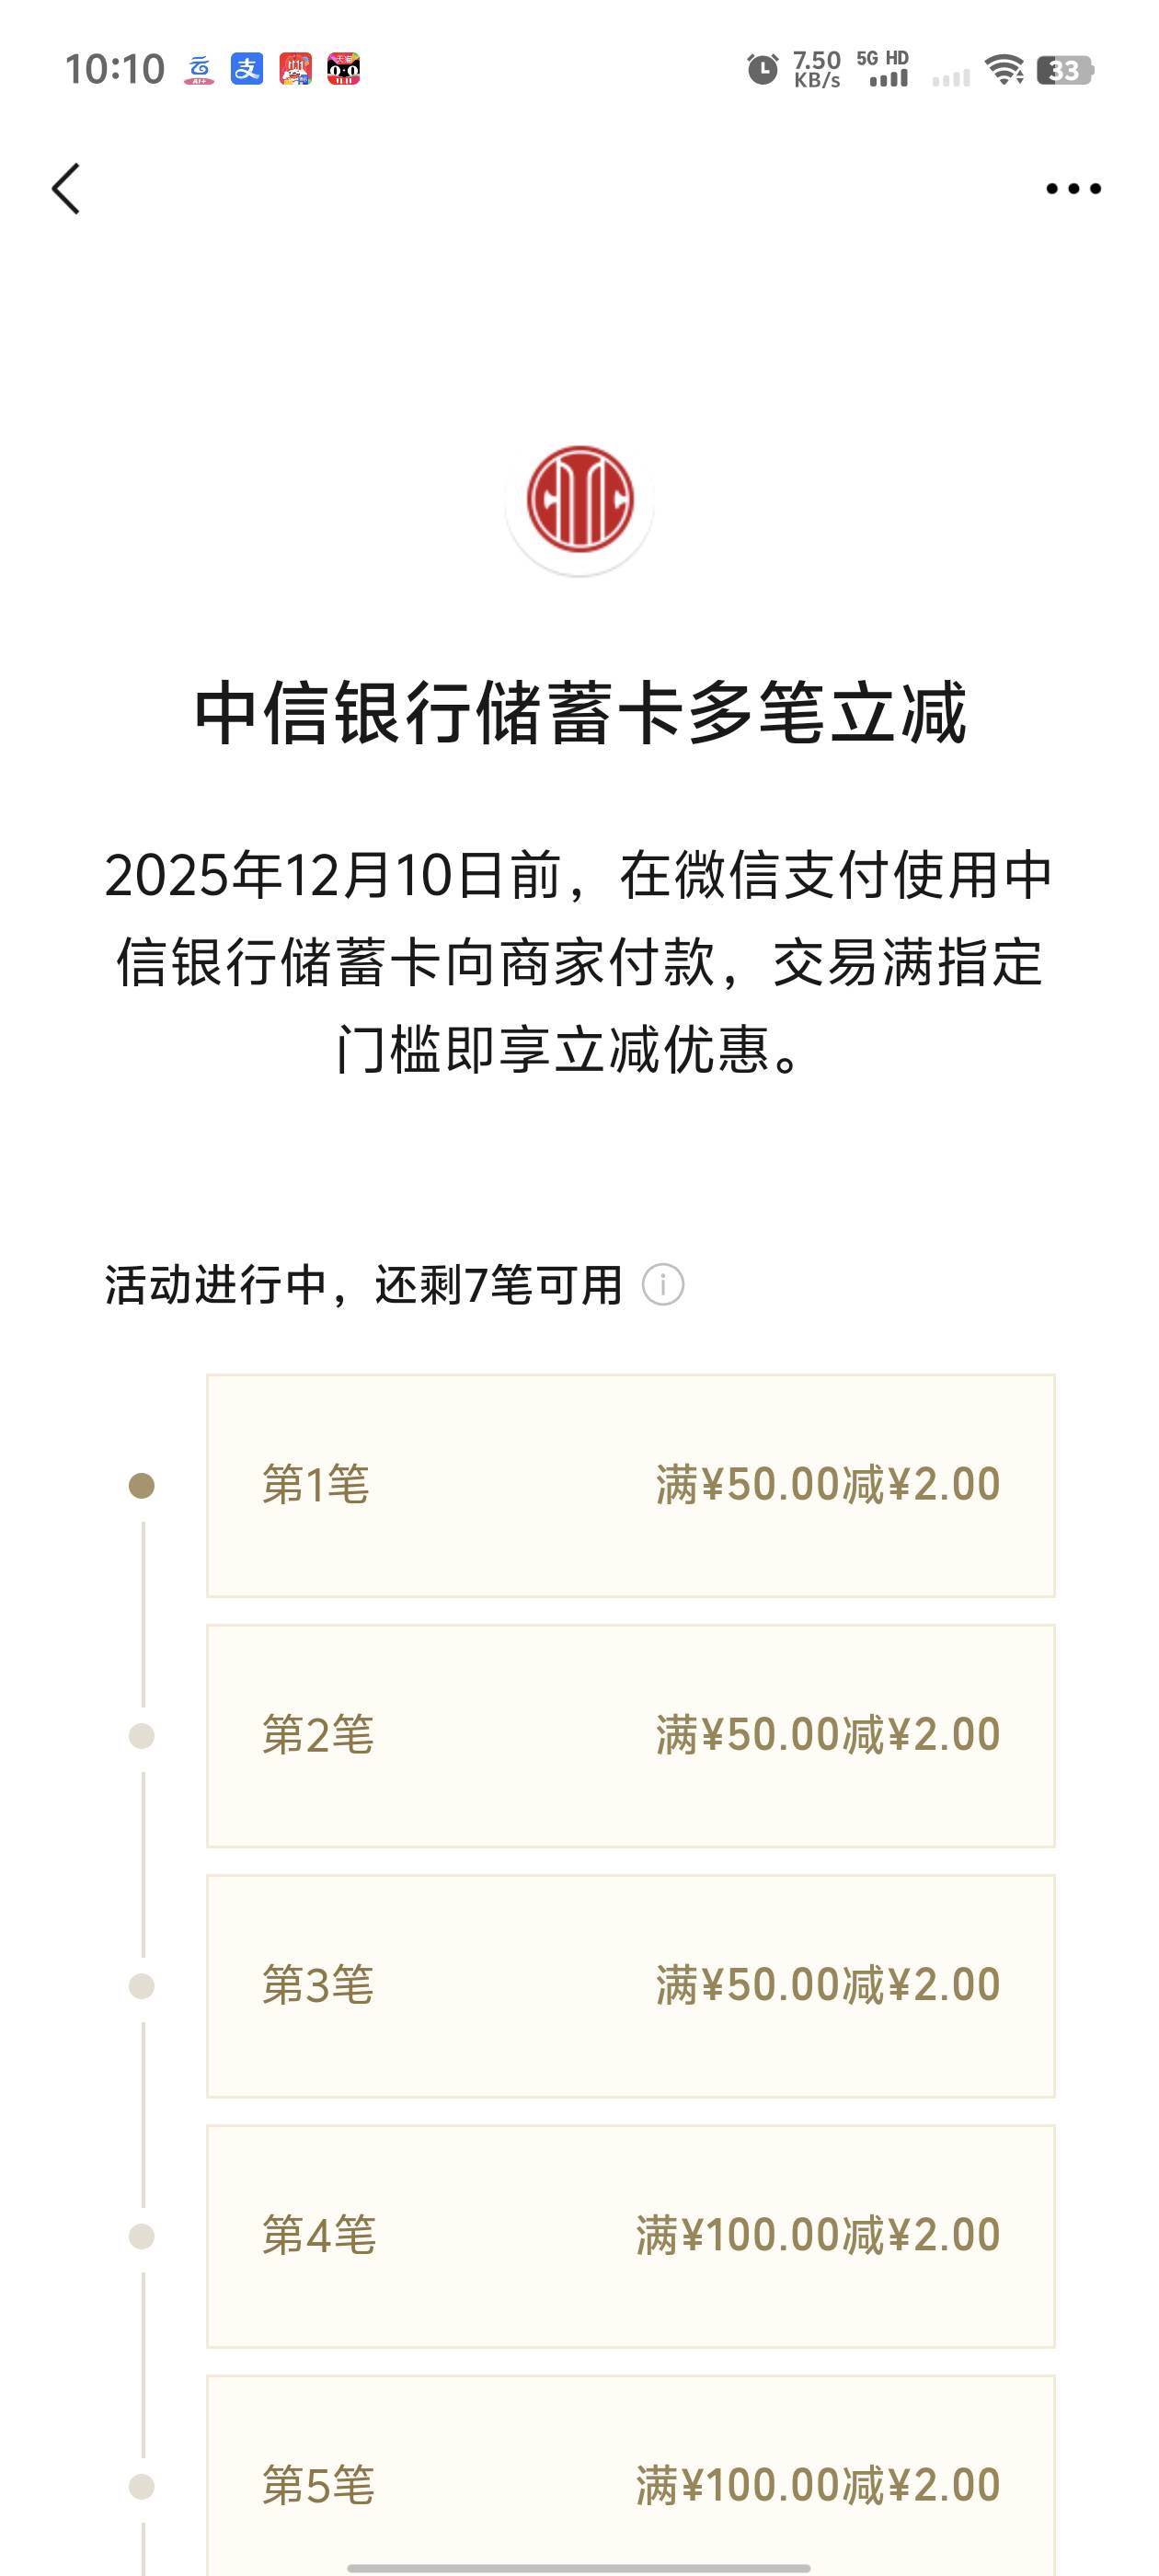
Task: Tap the CITIC Bank logo
Action: coord(579,499)
